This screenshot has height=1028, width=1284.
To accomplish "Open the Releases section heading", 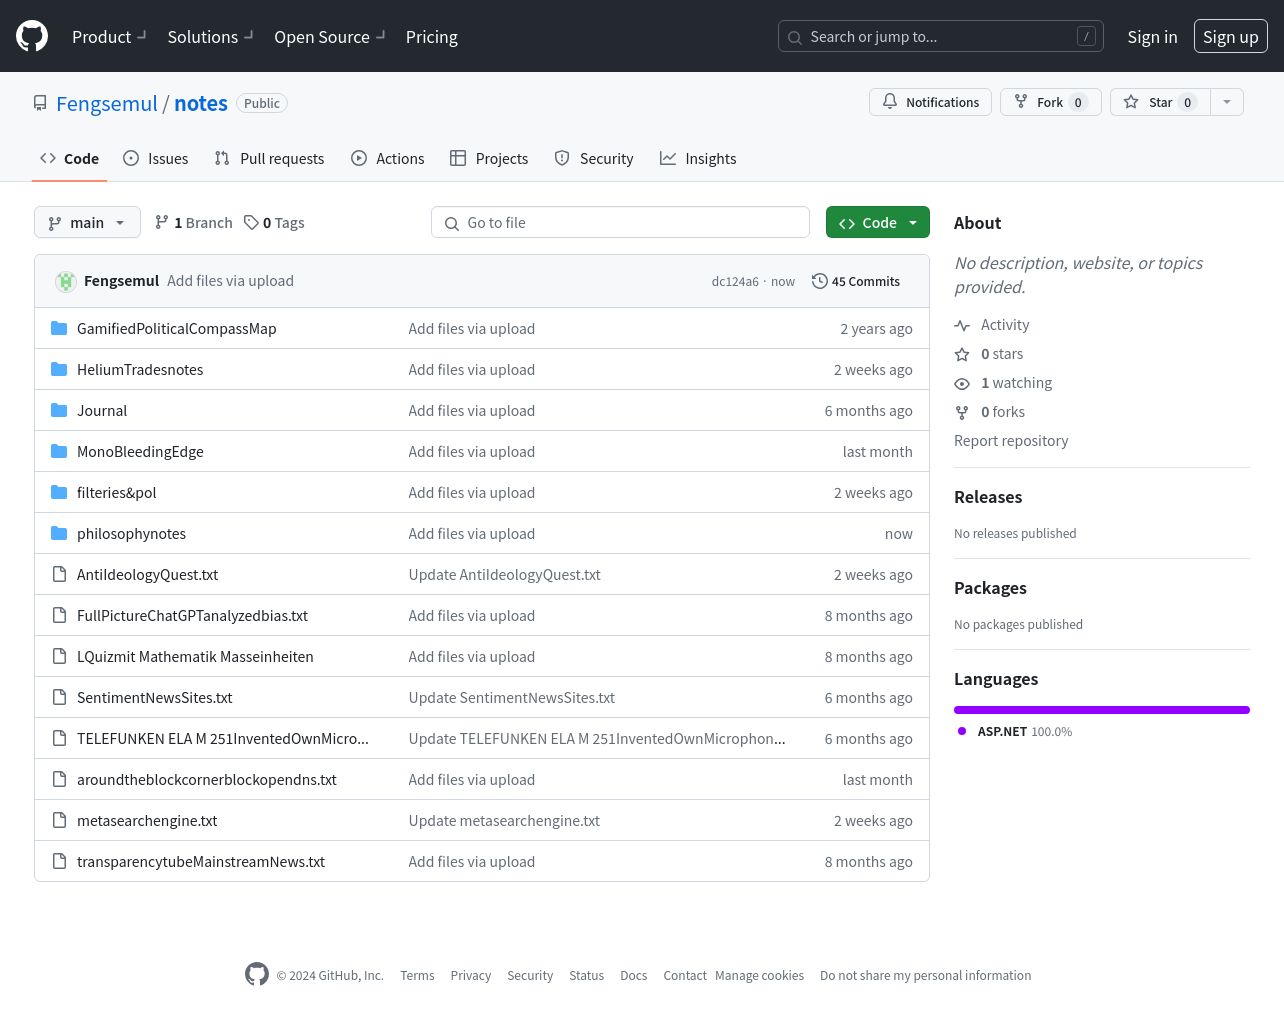I will tap(988, 497).
